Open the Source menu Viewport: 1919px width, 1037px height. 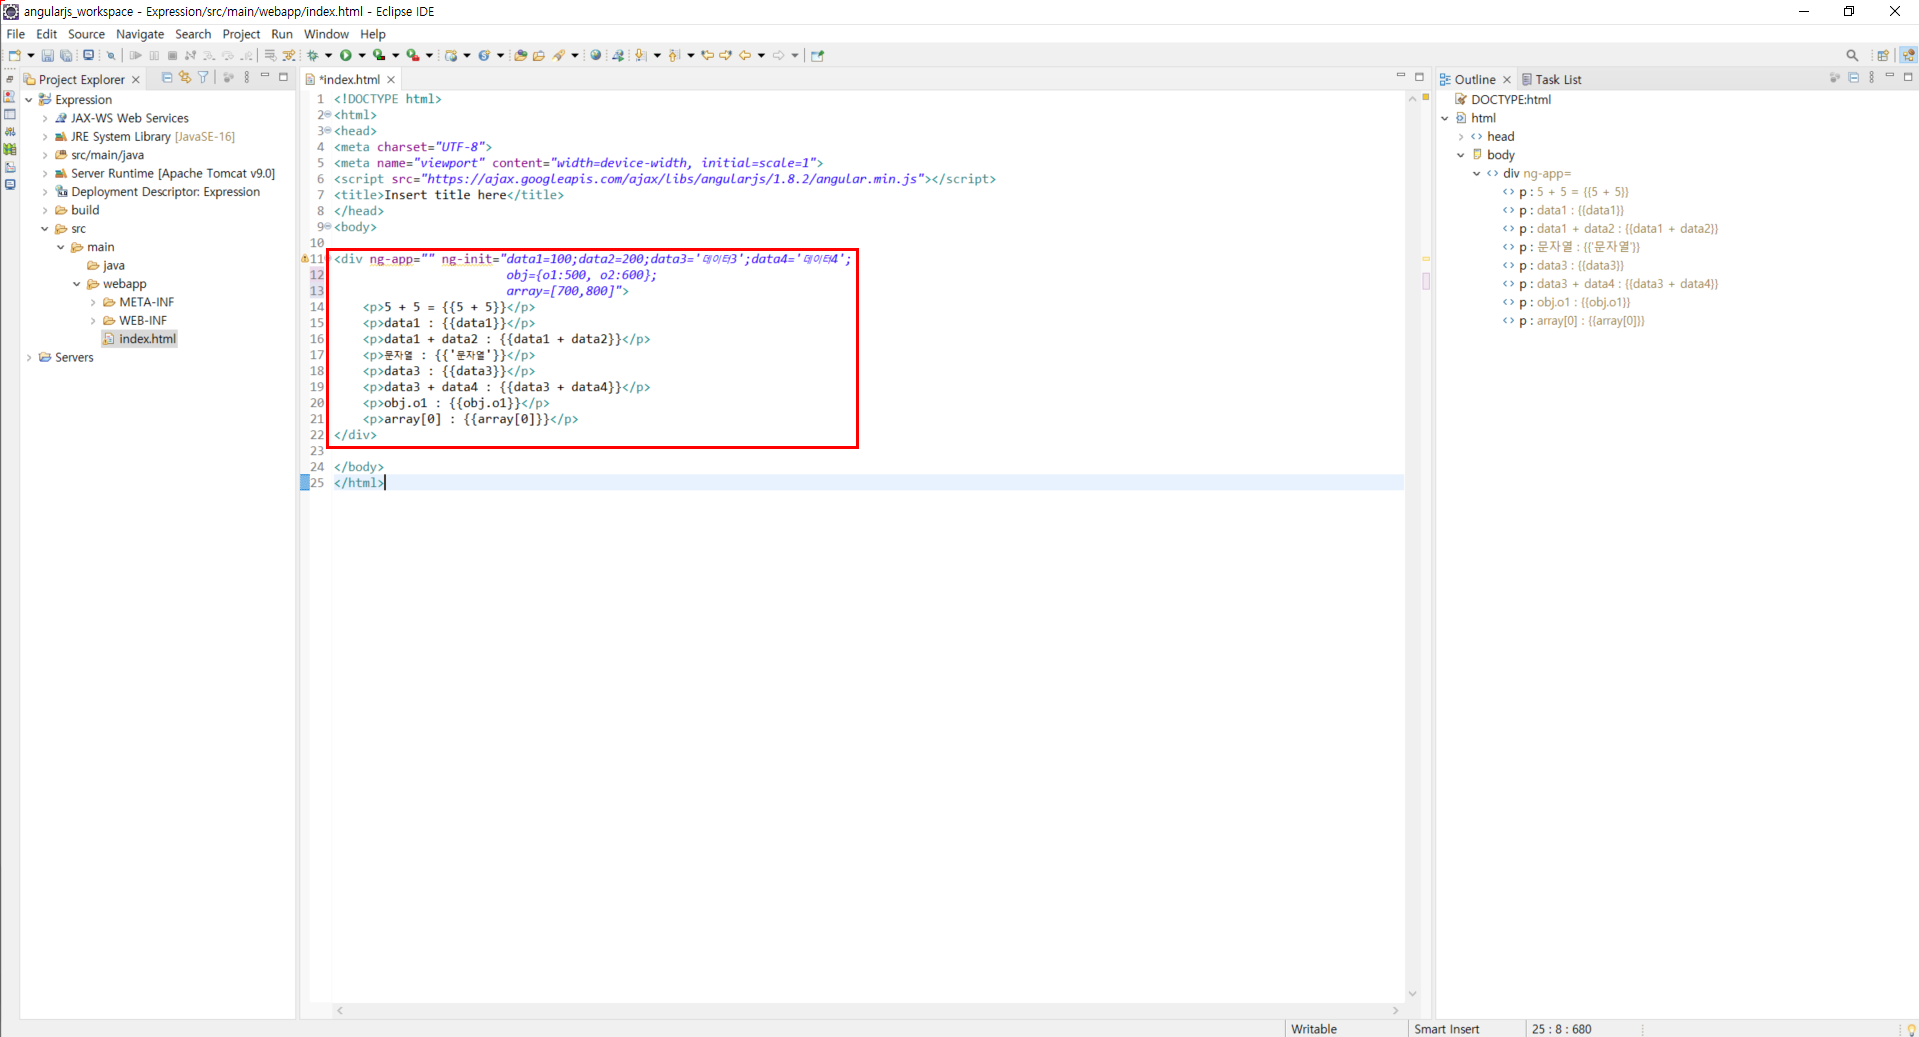click(x=86, y=34)
